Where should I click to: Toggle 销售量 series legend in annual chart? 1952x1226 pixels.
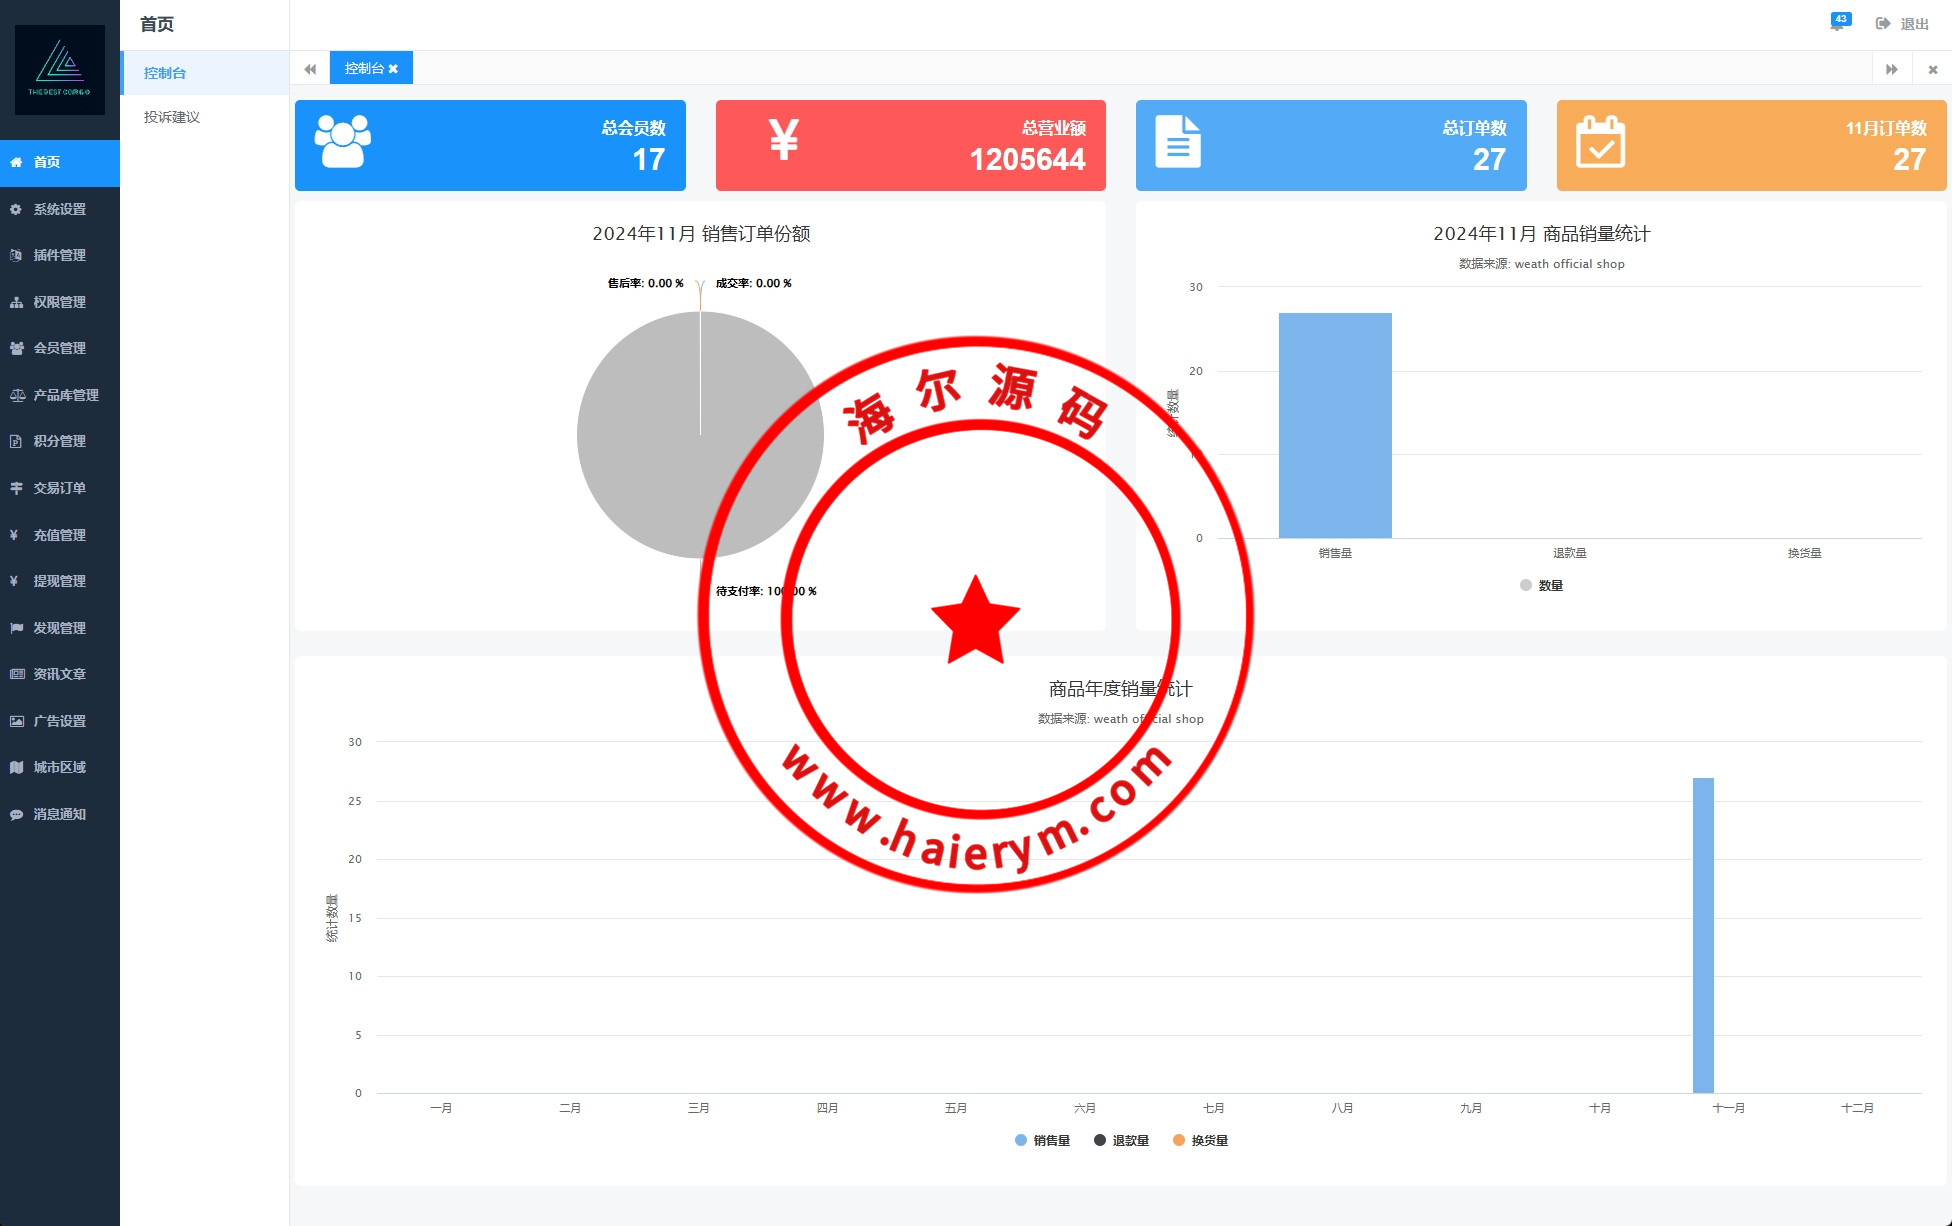pos(1043,1140)
